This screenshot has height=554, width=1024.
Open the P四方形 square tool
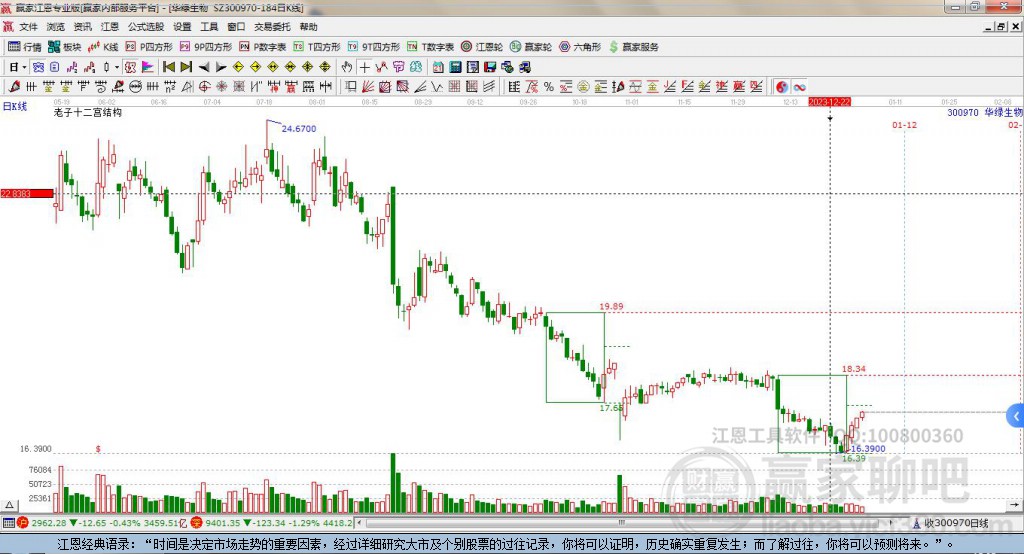[x=148, y=46]
